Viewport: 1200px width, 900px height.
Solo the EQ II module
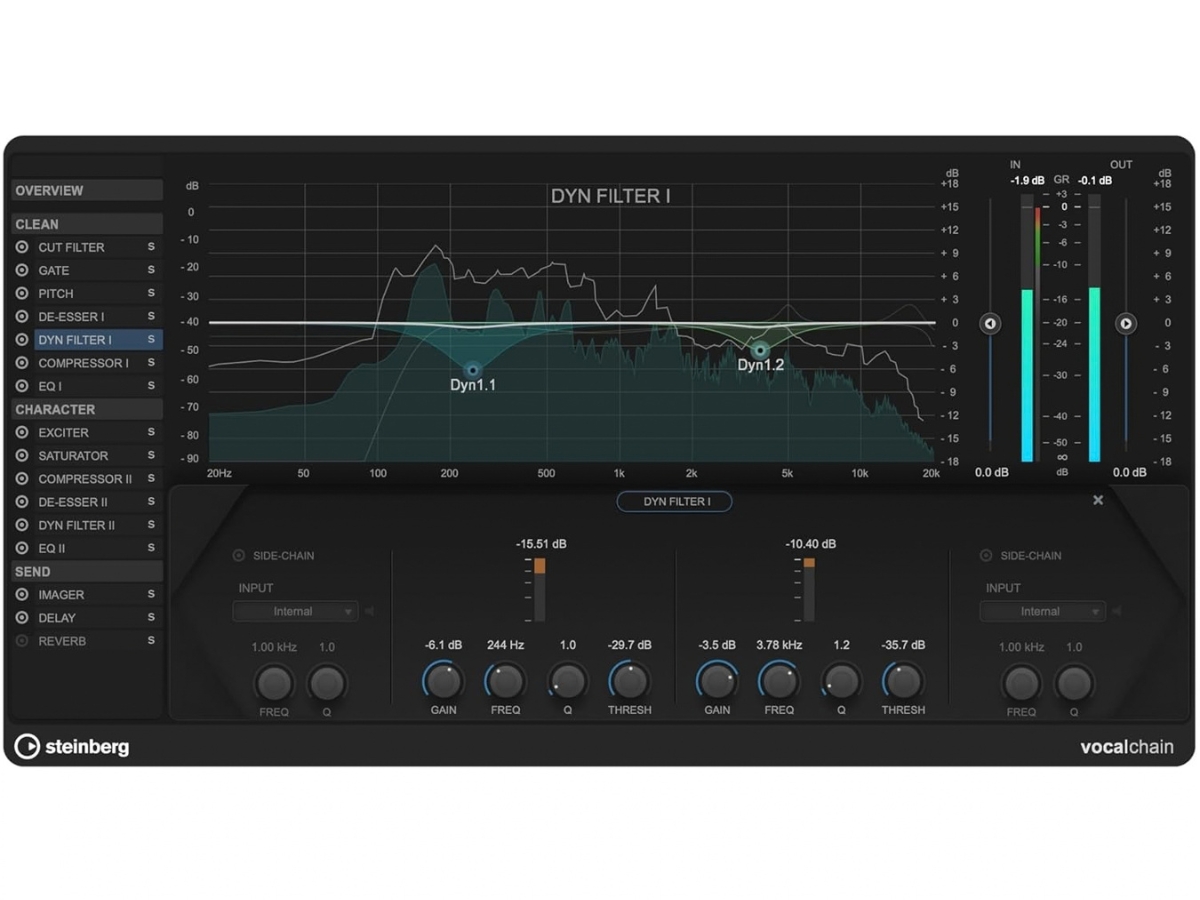[151, 548]
